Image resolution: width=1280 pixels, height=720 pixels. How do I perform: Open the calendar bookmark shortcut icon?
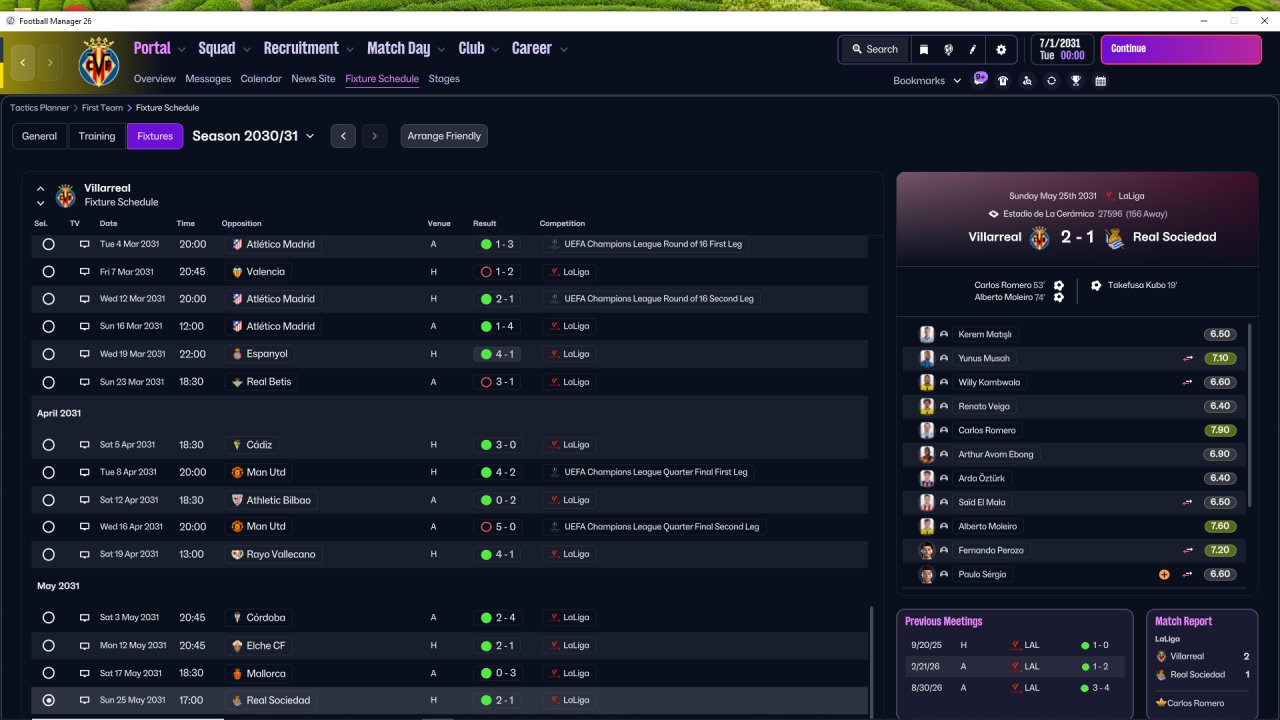[x=1100, y=81]
